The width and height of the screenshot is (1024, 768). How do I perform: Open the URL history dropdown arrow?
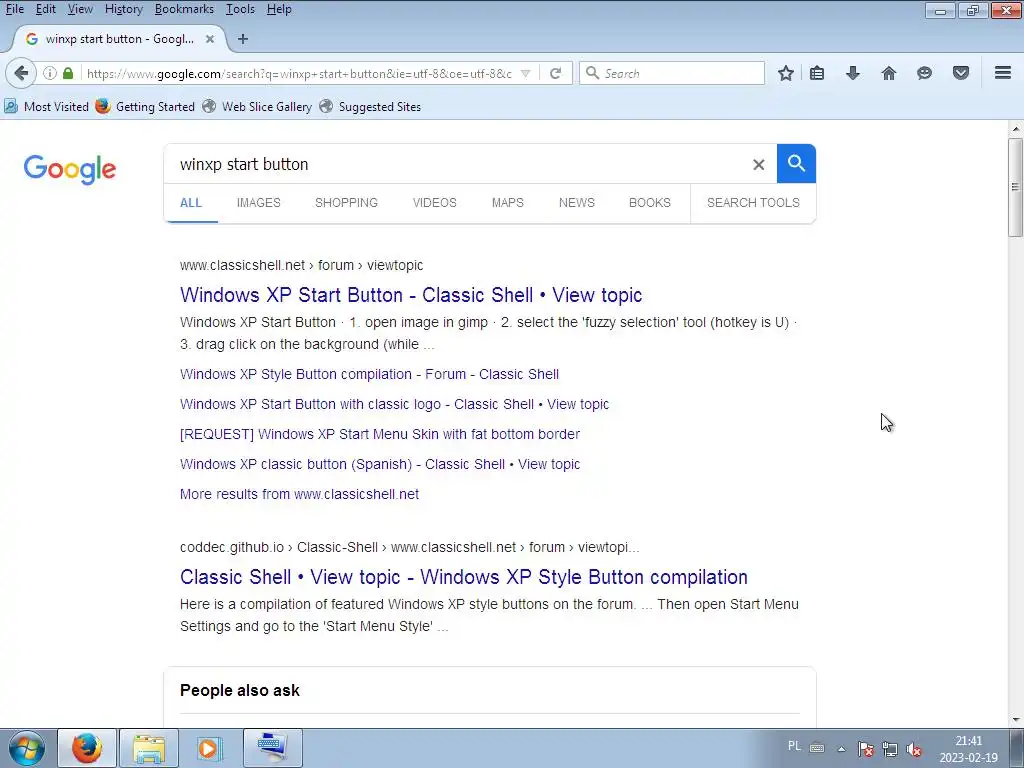tap(525, 73)
